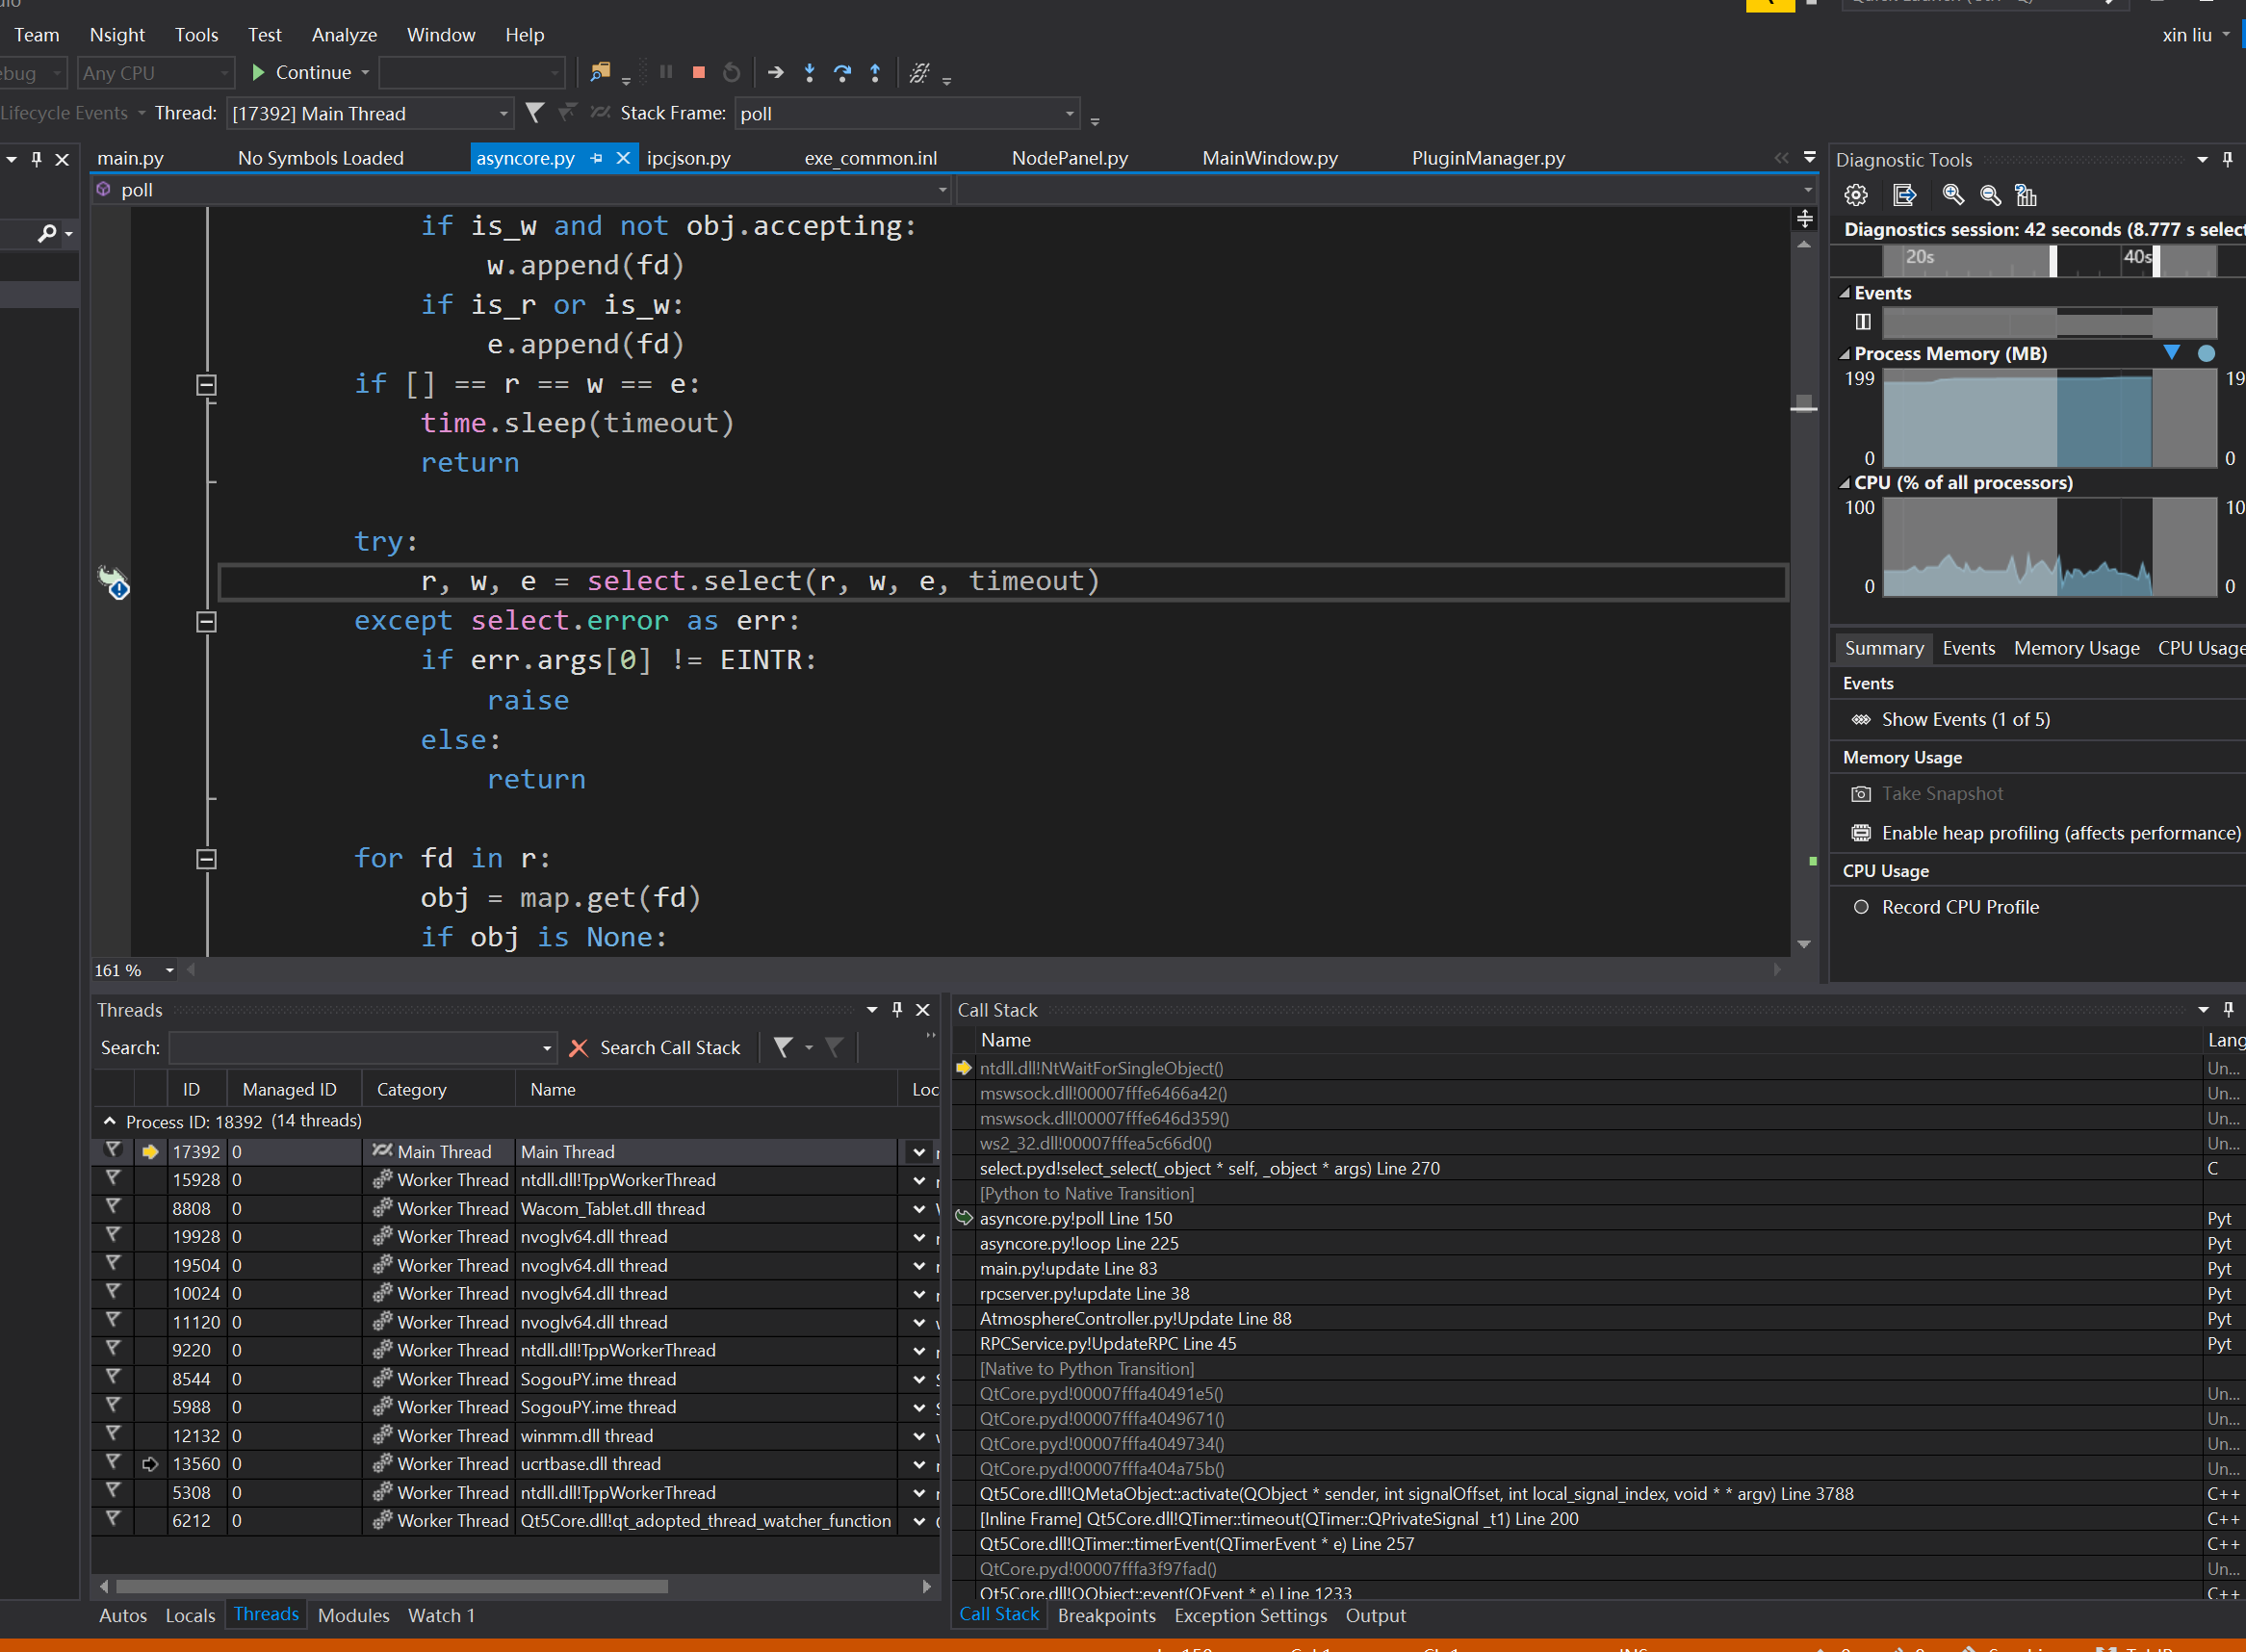Click the Step Out icon
2246x1652 pixels.
875,72
